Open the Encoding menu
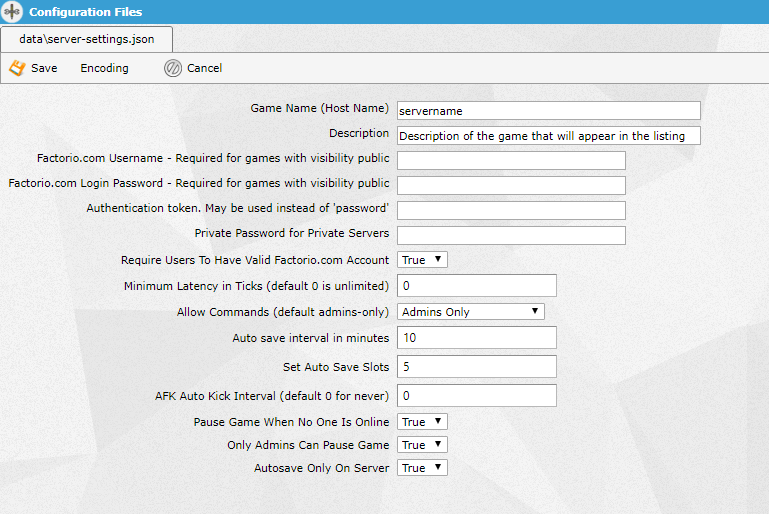The image size is (769, 514). pyautogui.click(x=104, y=68)
